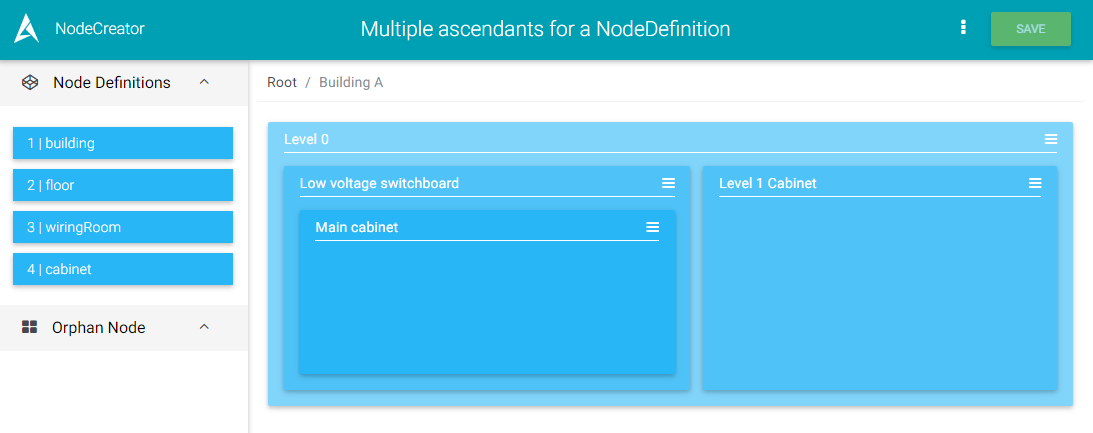Select the building node definition
The width and height of the screenshot is (1093, 433).
122,143
